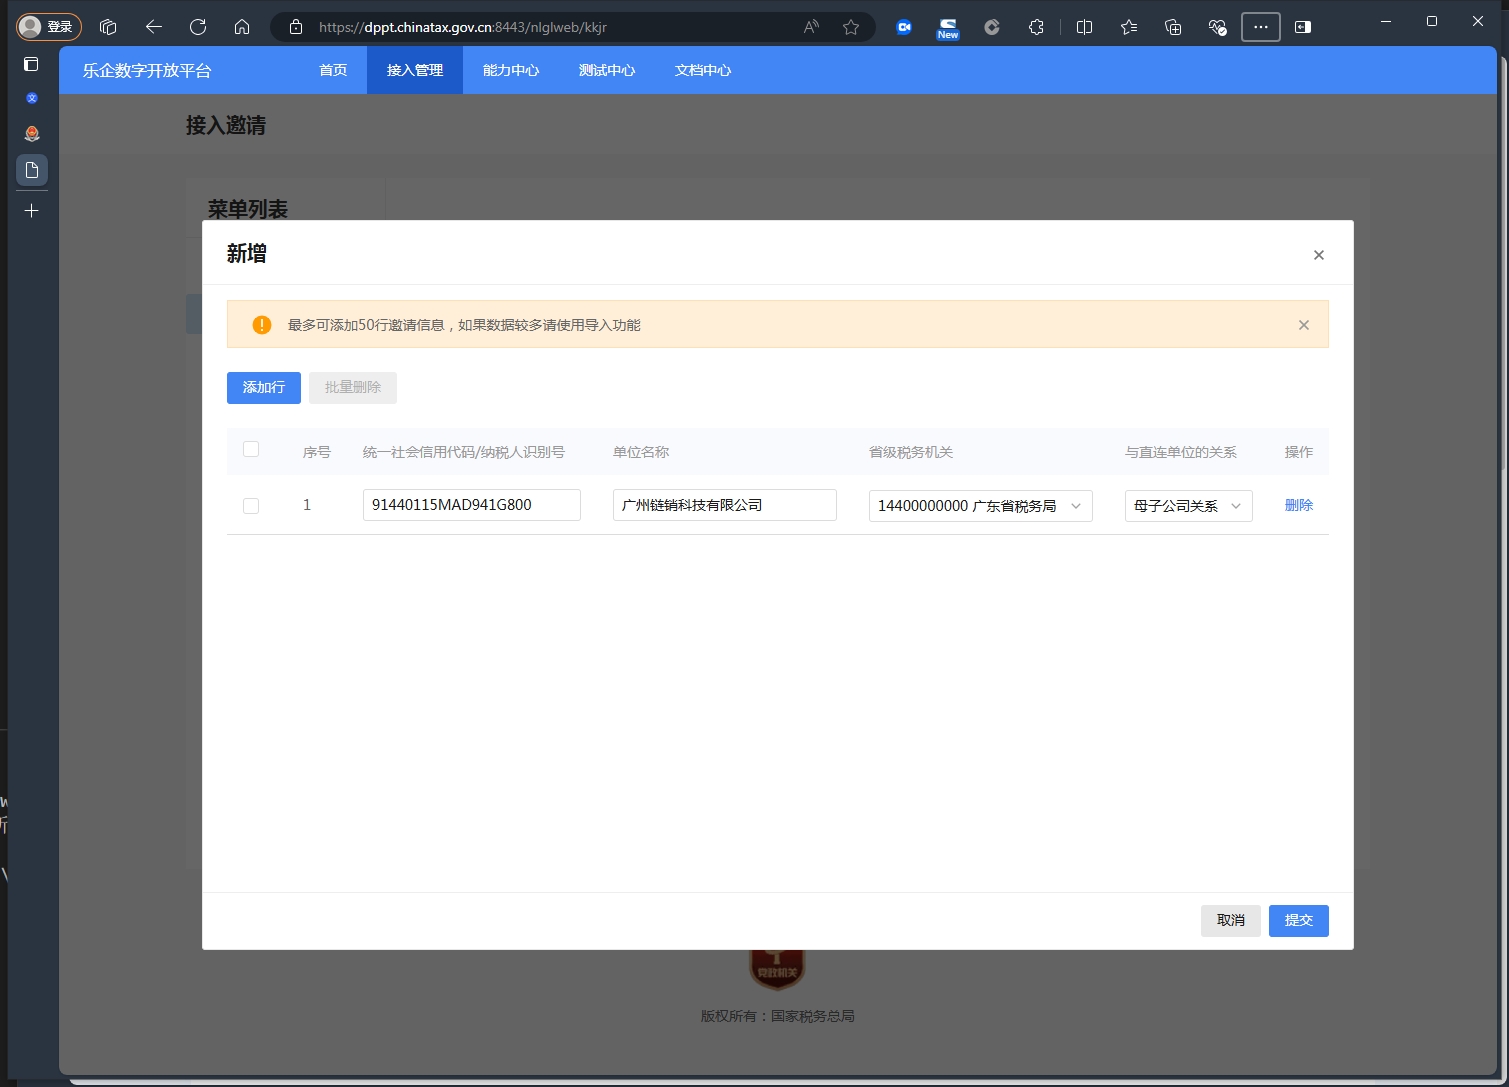Tick the checkbox for row 1

coord(251,506)
